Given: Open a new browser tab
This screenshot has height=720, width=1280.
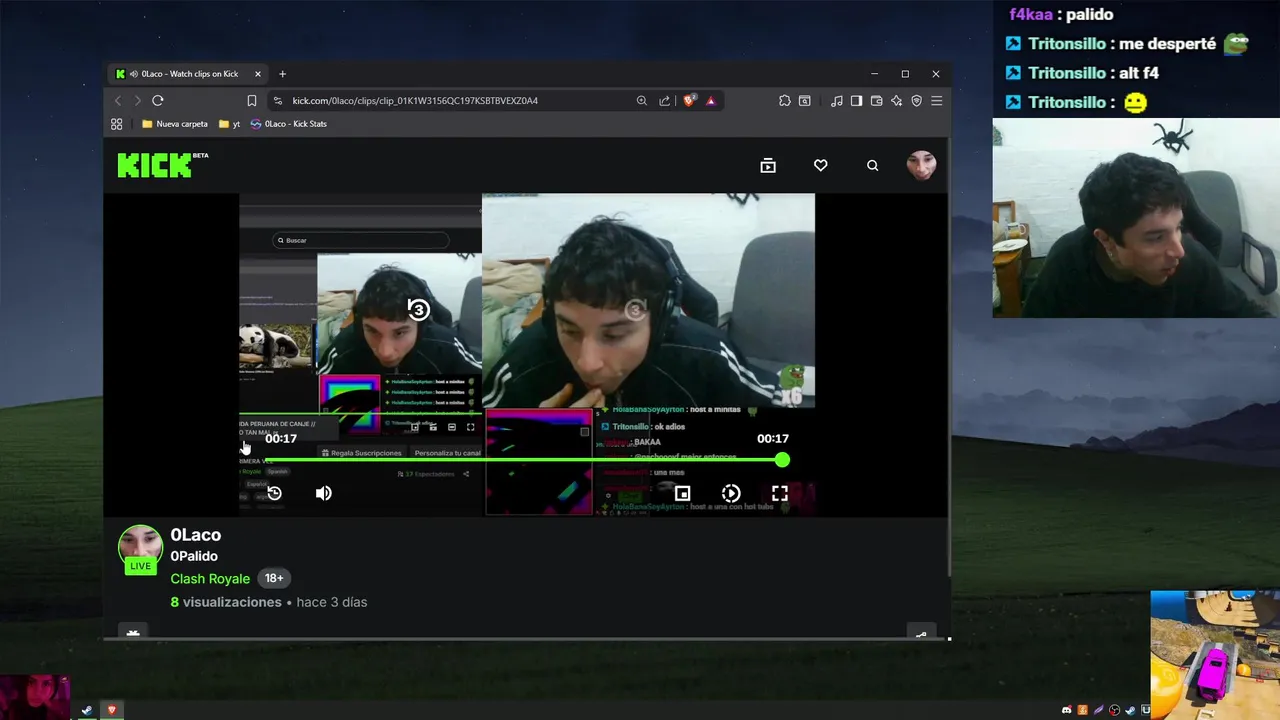Looking at the screenshot, I should tap(282, 74).
